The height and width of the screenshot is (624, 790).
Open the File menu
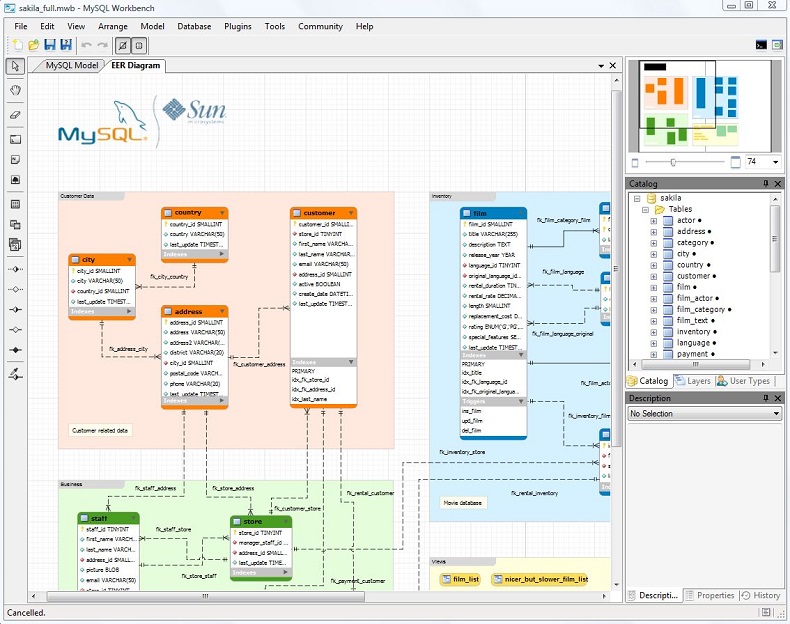(x=21, y=26)
